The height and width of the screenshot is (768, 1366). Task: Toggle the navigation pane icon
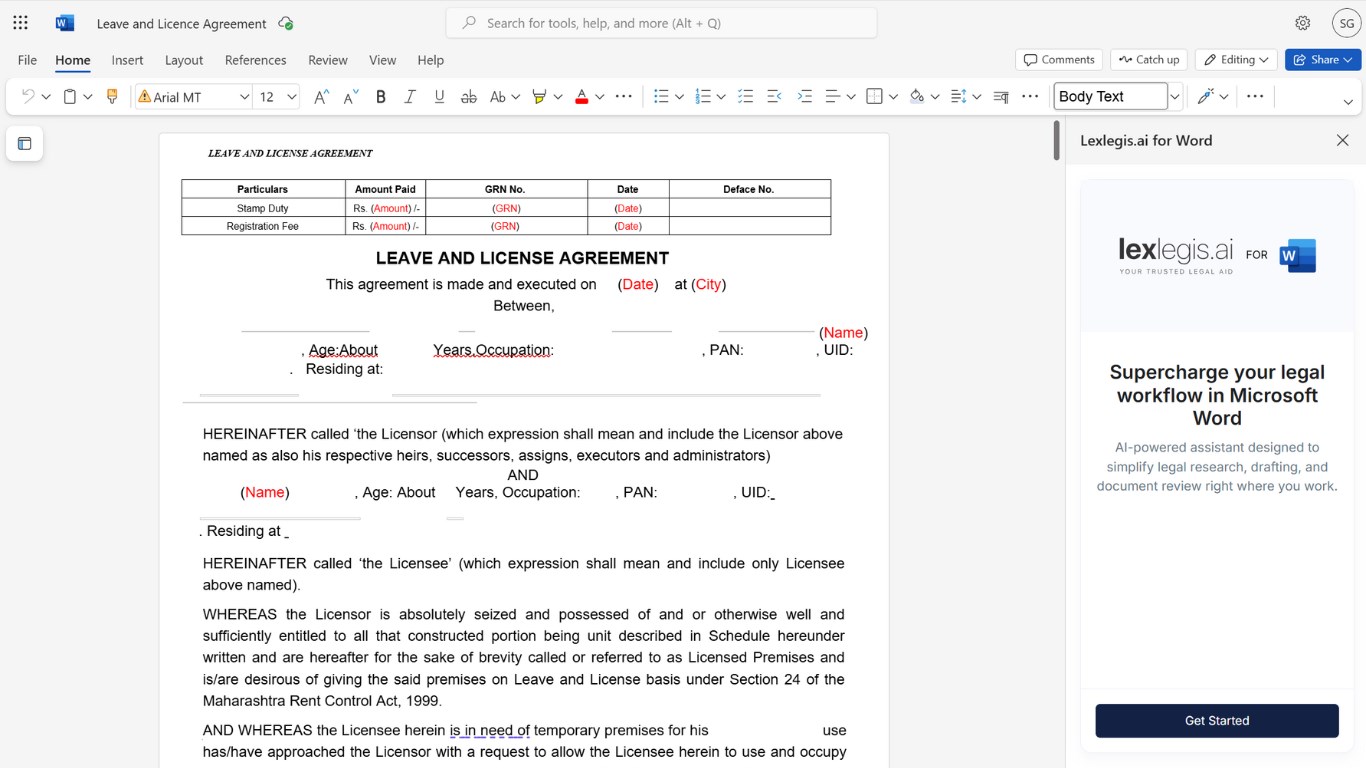[24, 143]
